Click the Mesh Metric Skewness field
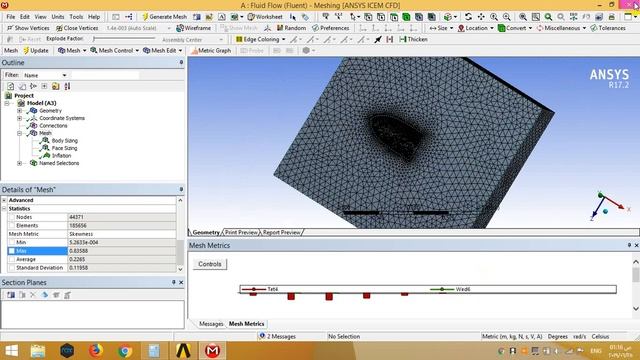Image resolution: width=640 pixels, height=360 pixels. 122,234
